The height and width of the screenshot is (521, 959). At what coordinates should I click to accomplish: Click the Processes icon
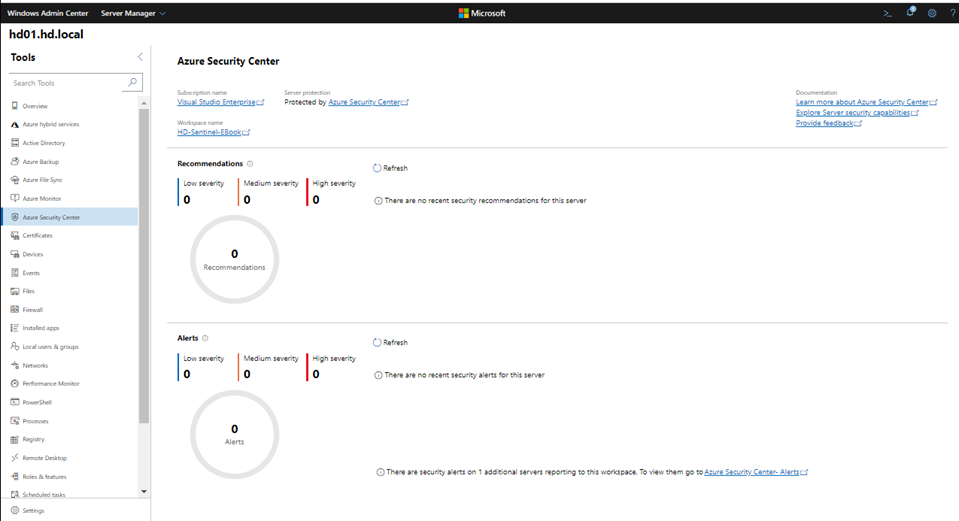point(15,421)
